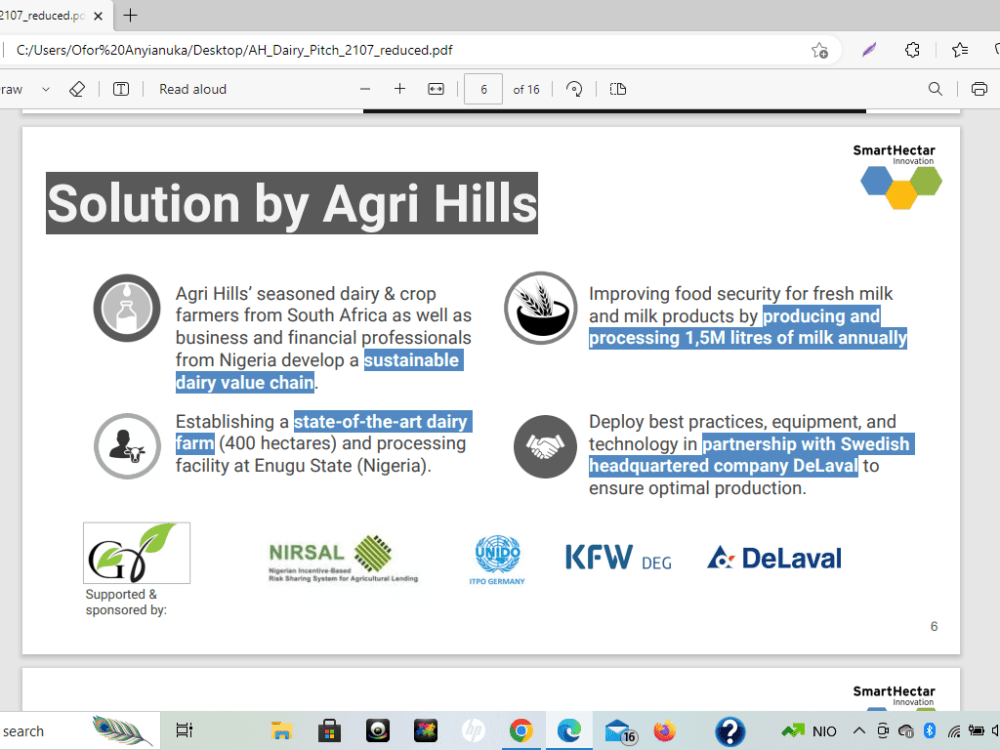Open the HP app on the taskbar
This screenshot has height=750, width=1000.
(x=473, y=731)
